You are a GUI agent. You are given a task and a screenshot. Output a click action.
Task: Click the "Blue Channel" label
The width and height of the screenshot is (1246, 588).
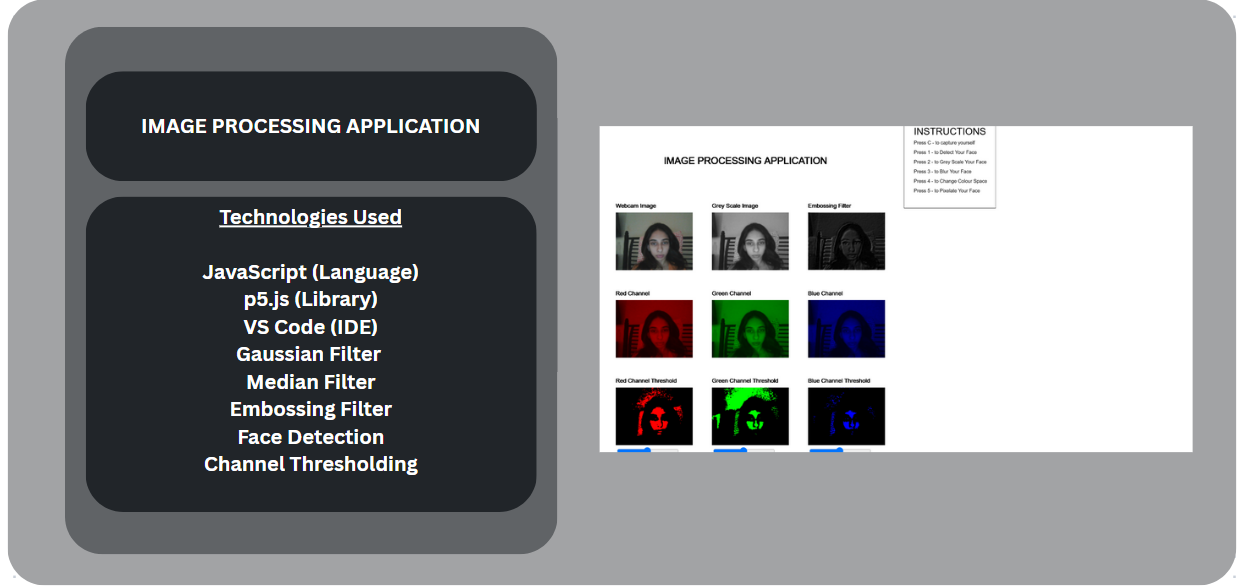(x=826, y=294)
